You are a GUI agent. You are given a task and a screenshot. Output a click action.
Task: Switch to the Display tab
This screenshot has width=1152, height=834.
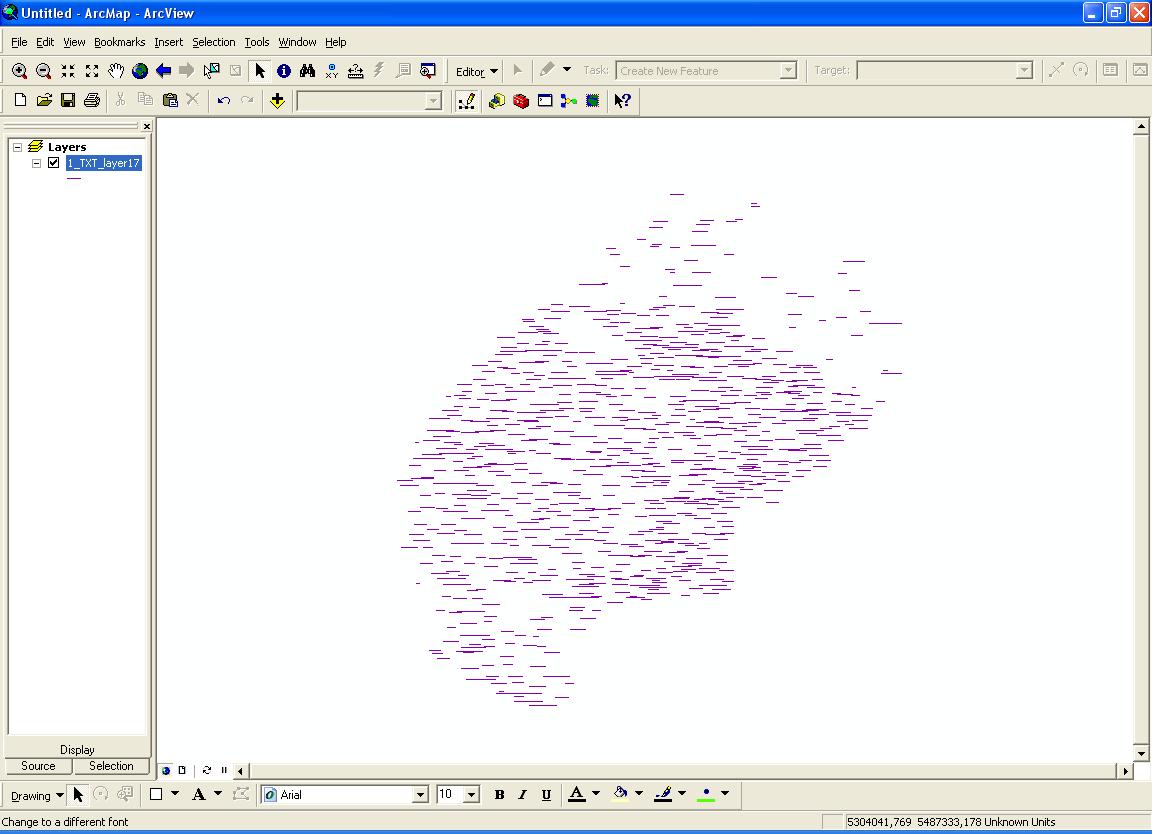point(77,749)
